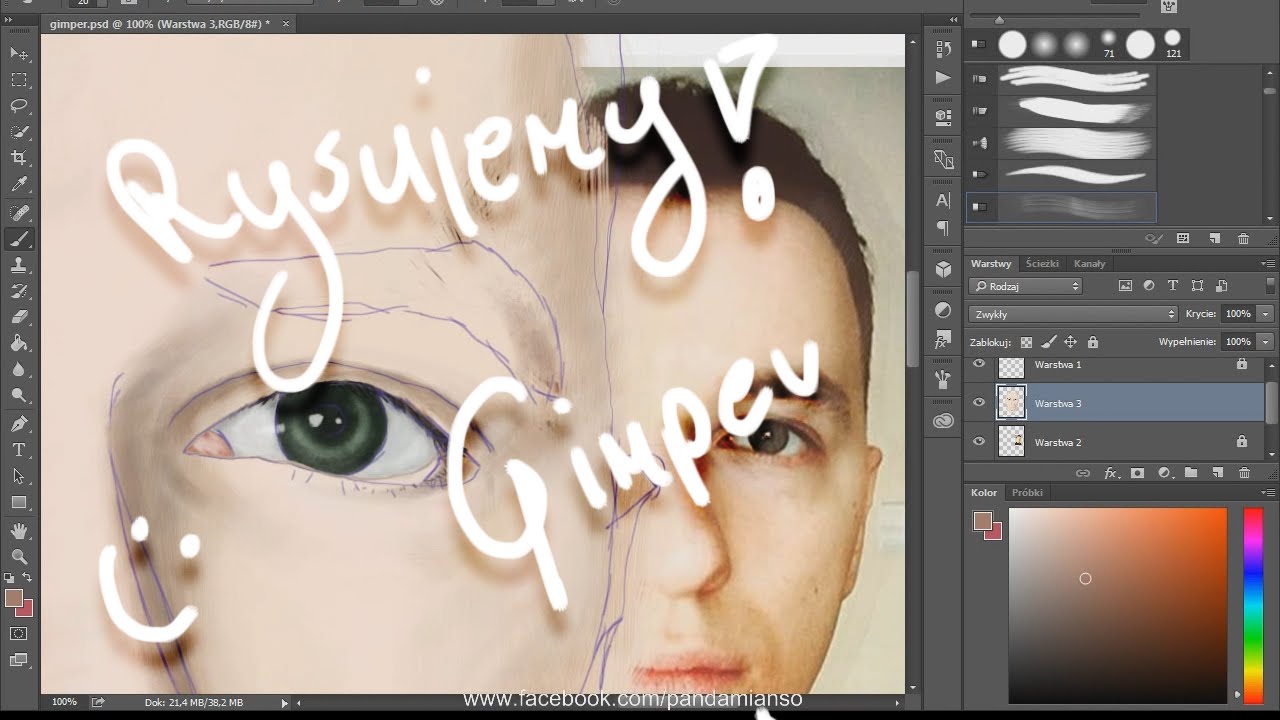
Task: Create a new layer group
Action: tap(1191, 473)
